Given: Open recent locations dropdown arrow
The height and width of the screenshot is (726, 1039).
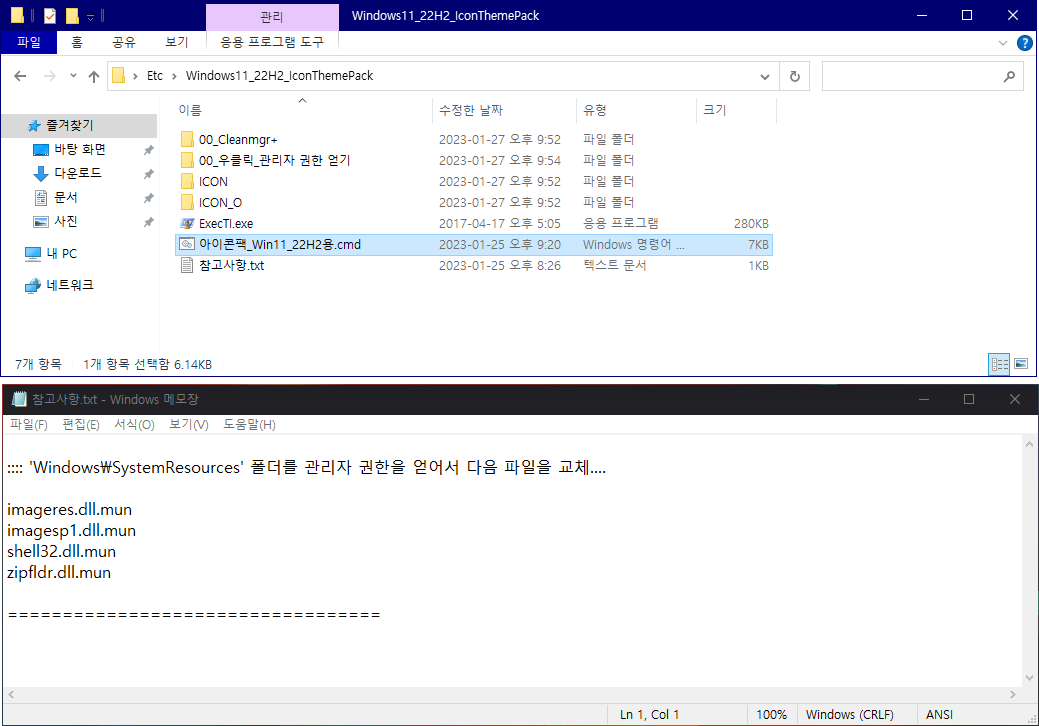Looking at the screenshot, I should (x=73, y=76).
